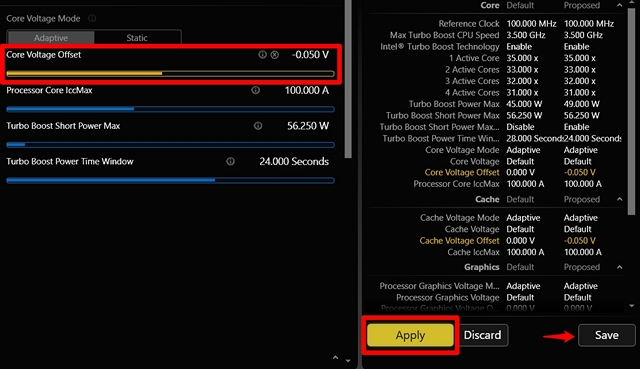The height and width of the screenshot is (369, 640).
Task: Open info icon for Turbo Boost Short Power Max
Action: click(258, 126)
